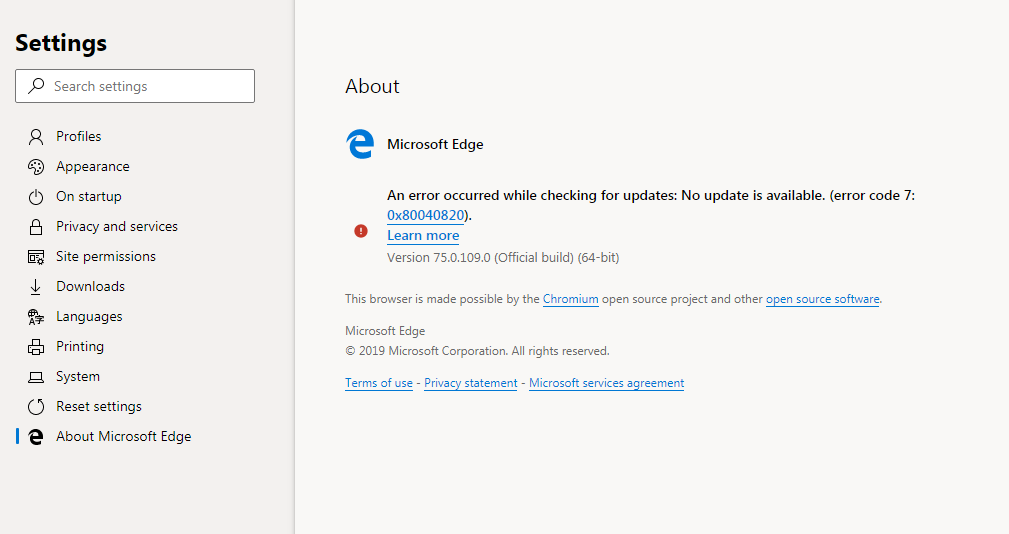
Task: Open the open source software link
Action: [x=822, y=299]
